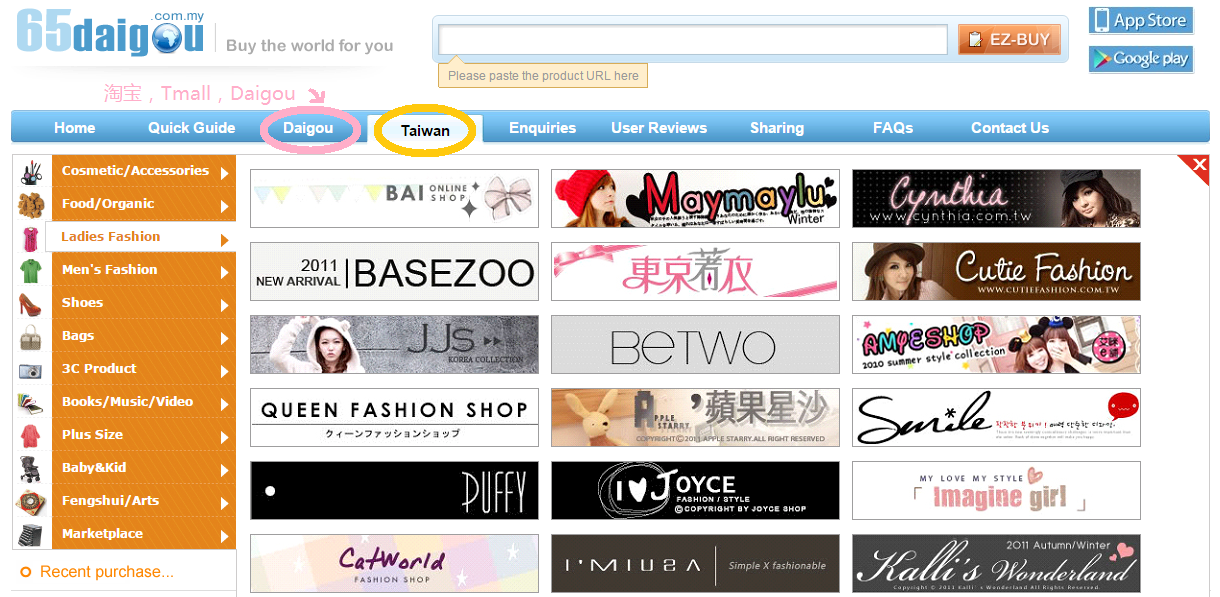Click the product URL input field

[693, 40]
